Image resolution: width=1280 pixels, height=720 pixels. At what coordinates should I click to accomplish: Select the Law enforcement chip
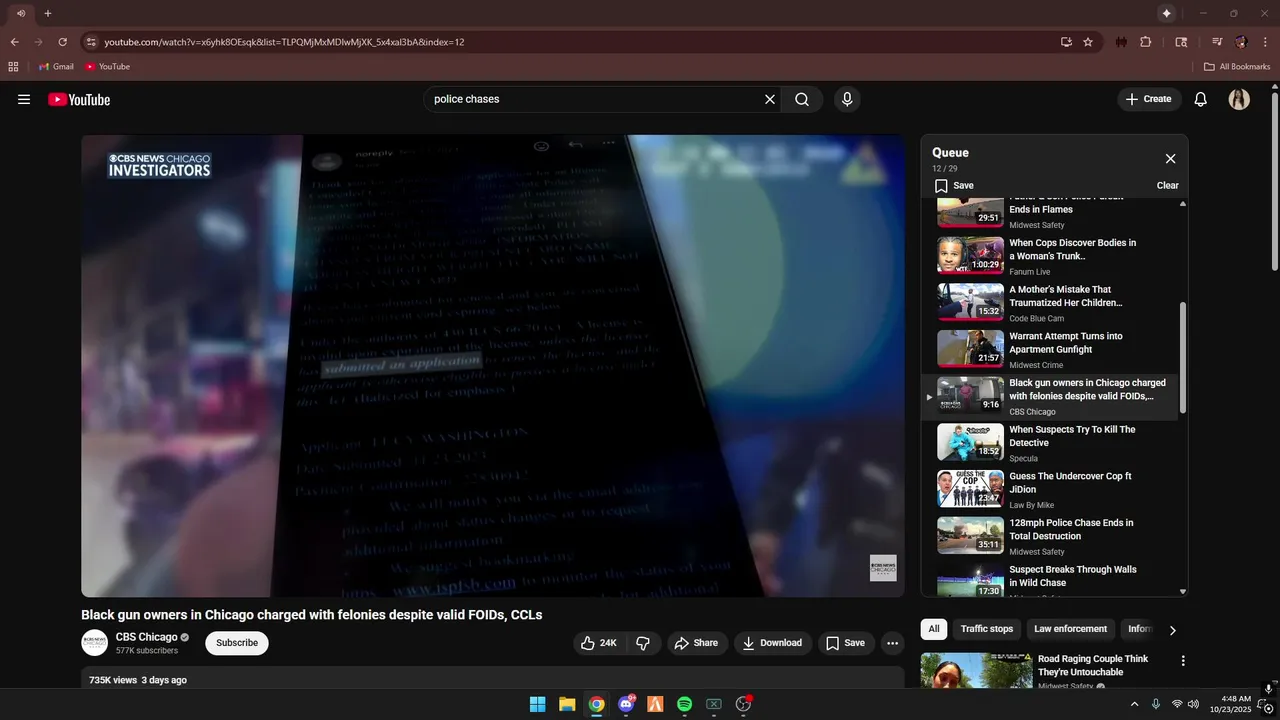(x=1070, y=629)
